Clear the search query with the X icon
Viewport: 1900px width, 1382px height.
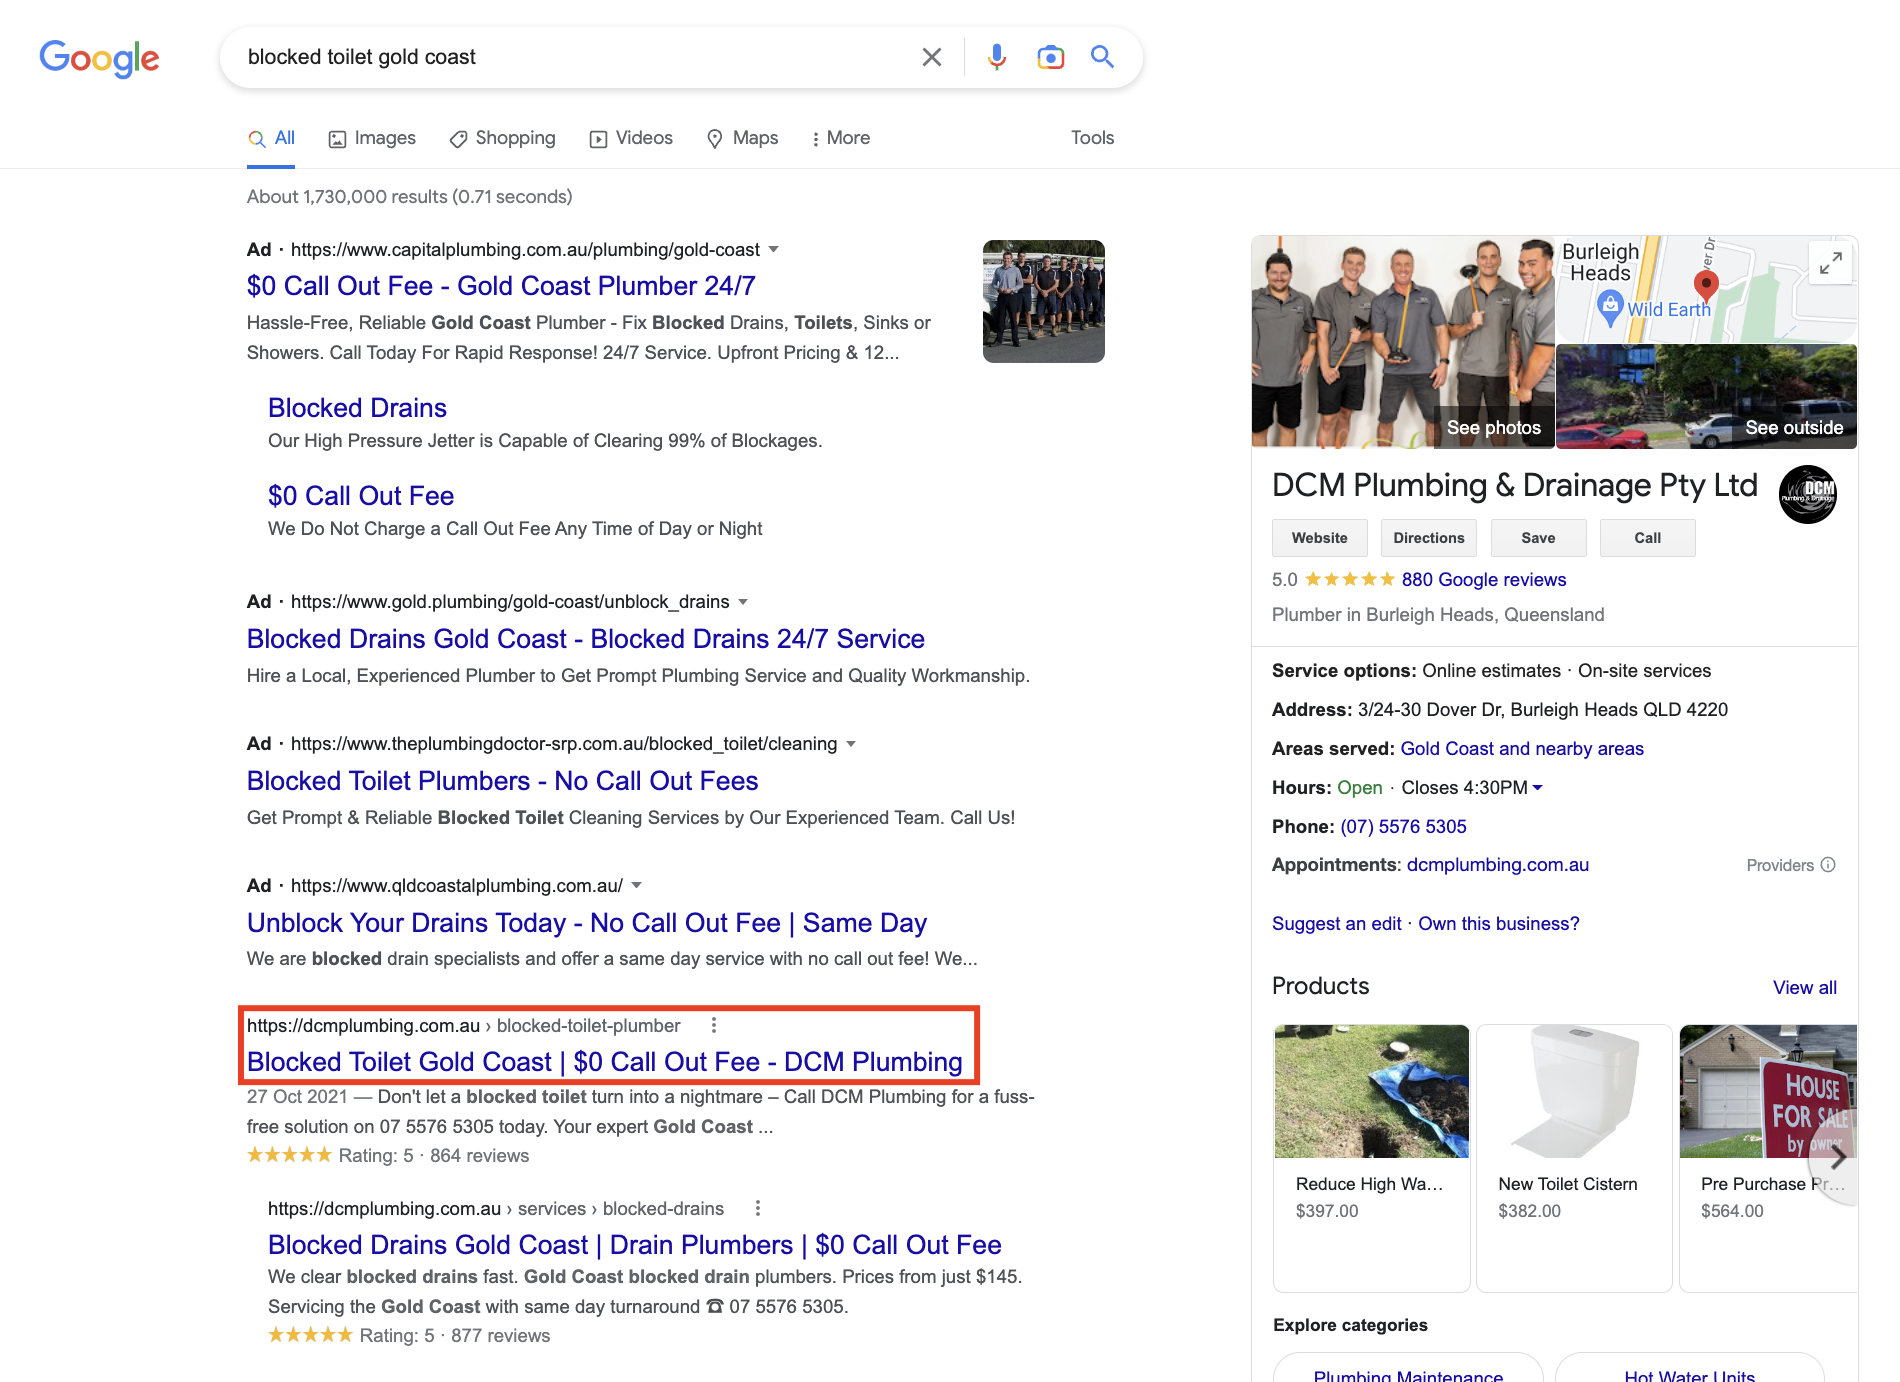point(931,57)
